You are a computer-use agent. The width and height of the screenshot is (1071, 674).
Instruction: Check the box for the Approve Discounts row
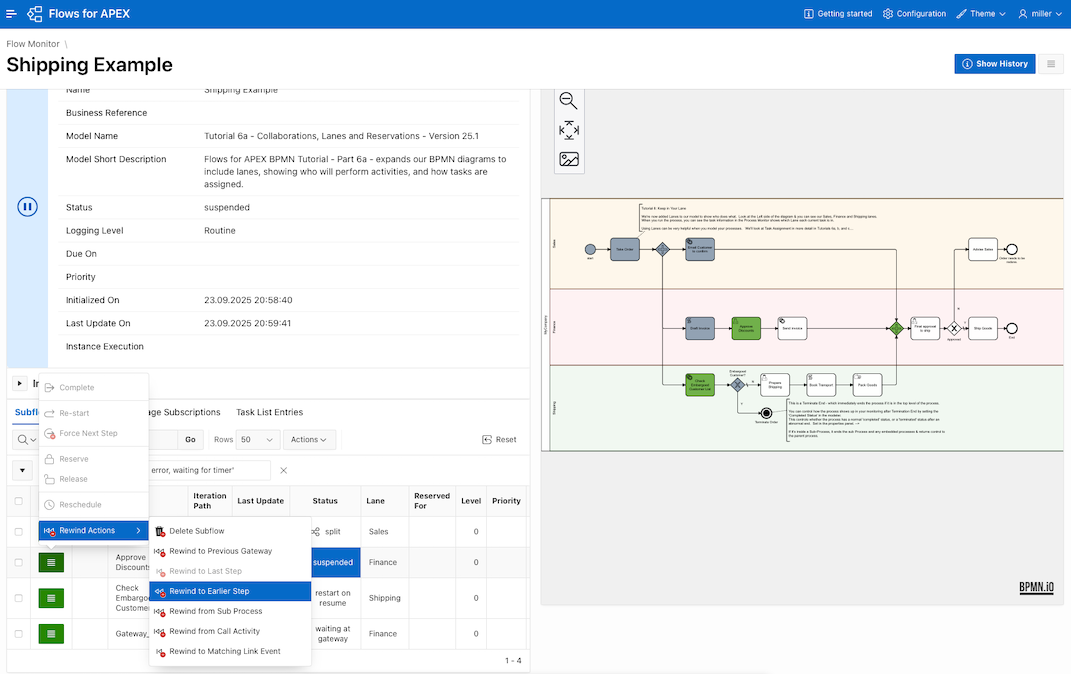pyautogui.click(x=18, y=562)
